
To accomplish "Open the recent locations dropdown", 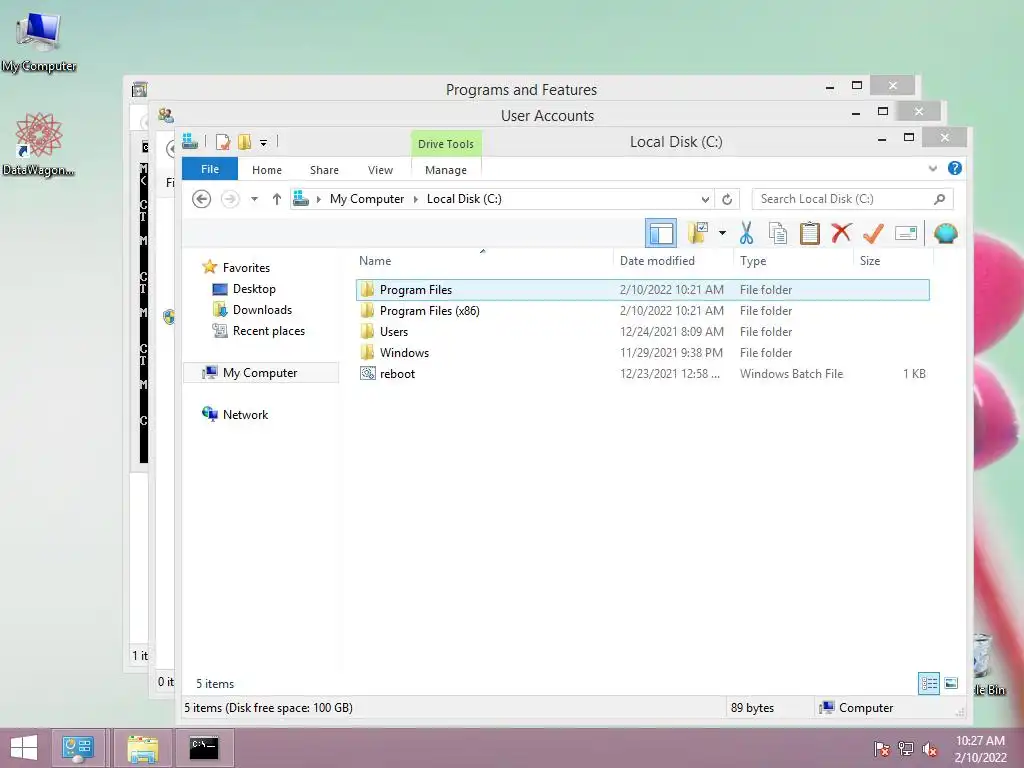I will (255, 199).
